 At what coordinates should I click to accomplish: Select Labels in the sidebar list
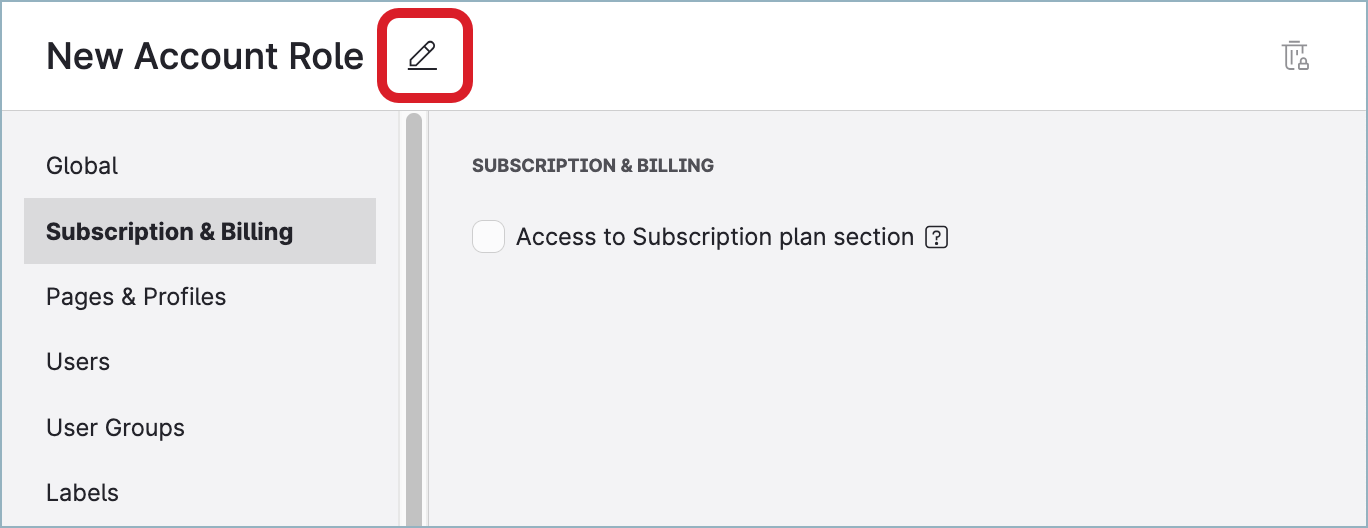[x=82, y=493]
